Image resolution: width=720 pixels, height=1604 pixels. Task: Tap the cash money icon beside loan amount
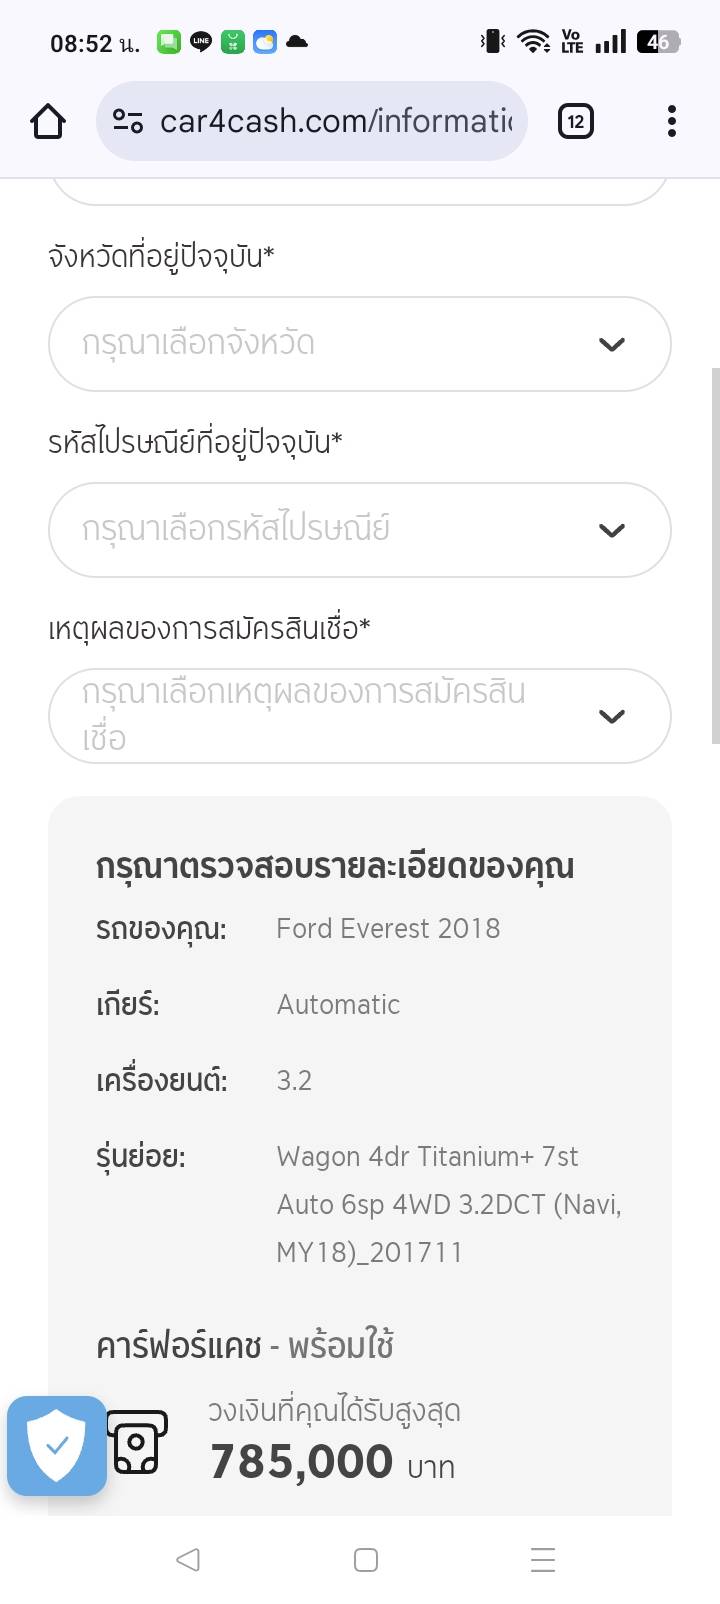point(137,1442)
